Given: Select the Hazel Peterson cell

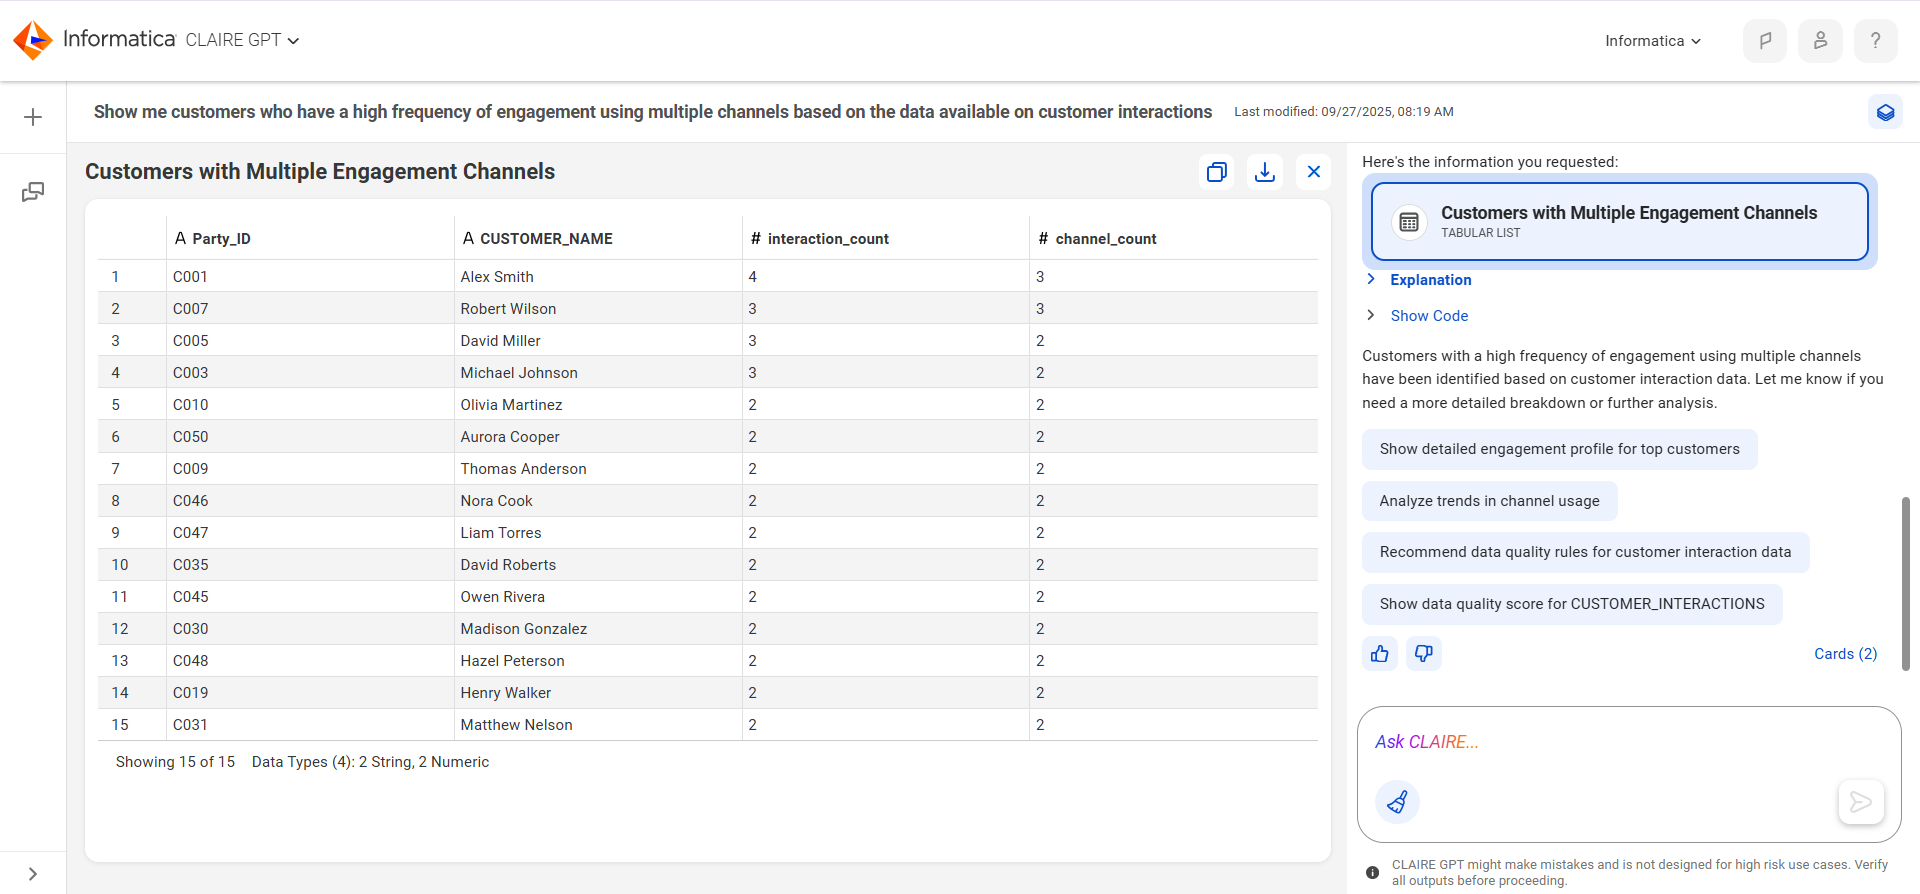Looking at the screenshot, I should tap(598, 661).
